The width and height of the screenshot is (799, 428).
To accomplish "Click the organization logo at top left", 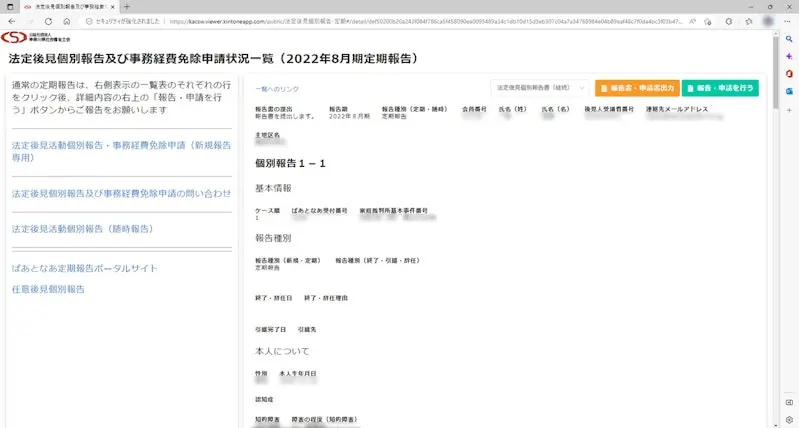I will pyautogui.click(x=36, y=37).
